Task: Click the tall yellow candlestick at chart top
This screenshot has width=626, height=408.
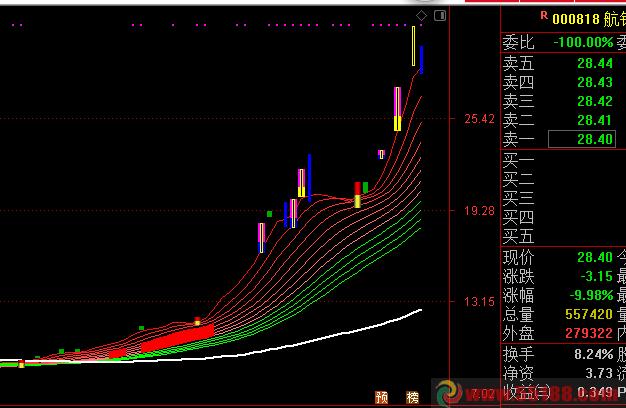Action: click(x=413, y=46)
